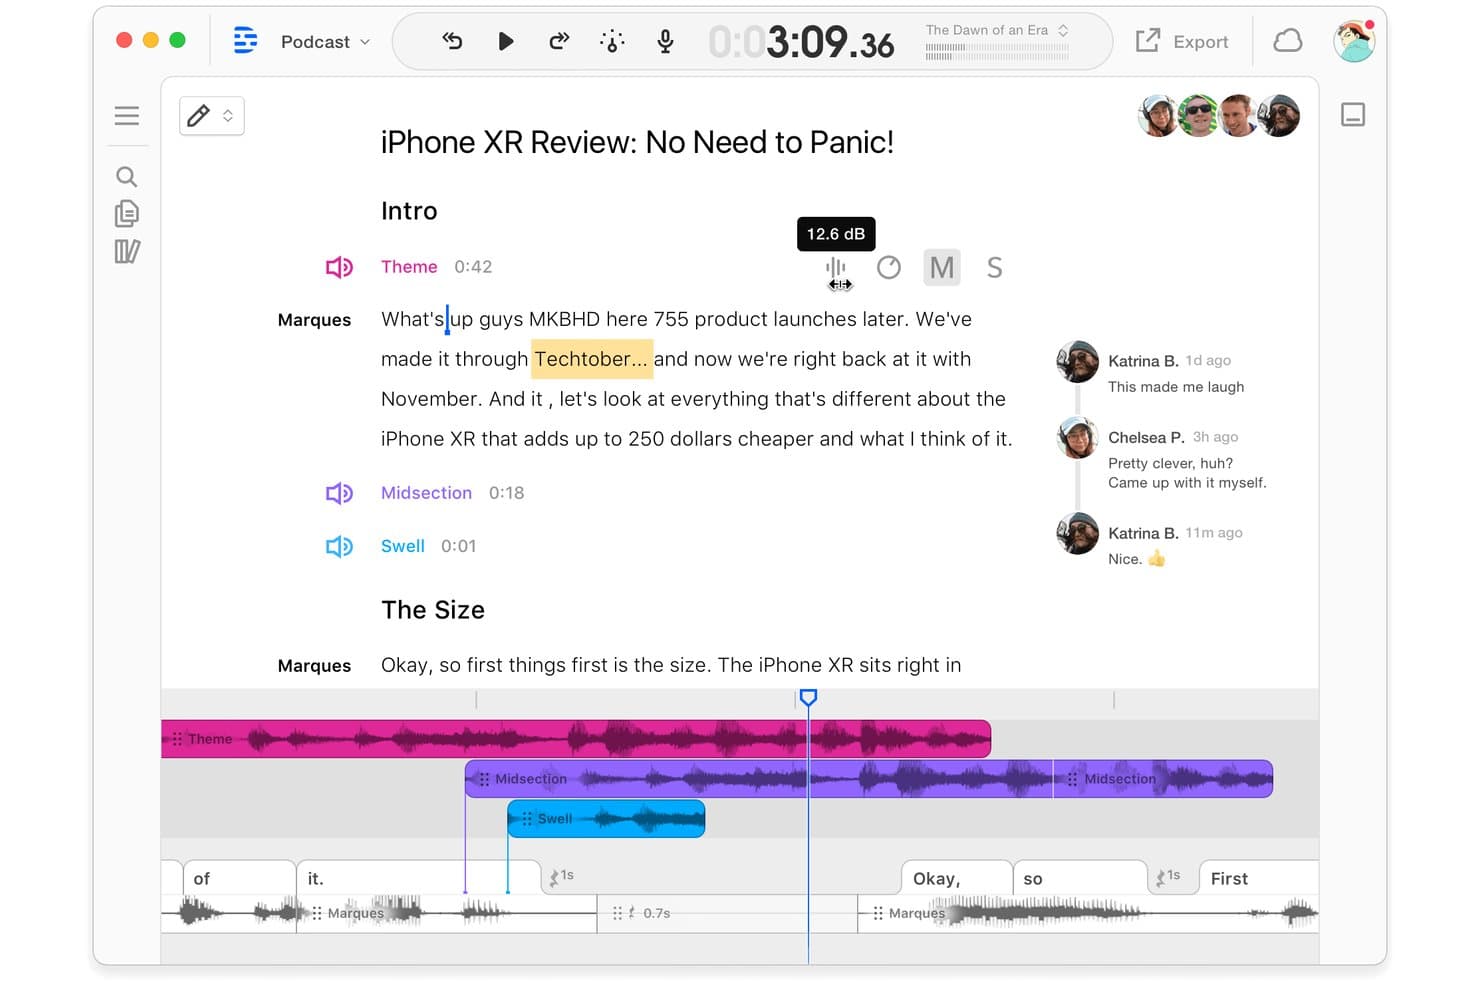Click the Theme clip speaker icon
Screen dimensions: 1480x987
pyautogui.click(x=339, y=267)
